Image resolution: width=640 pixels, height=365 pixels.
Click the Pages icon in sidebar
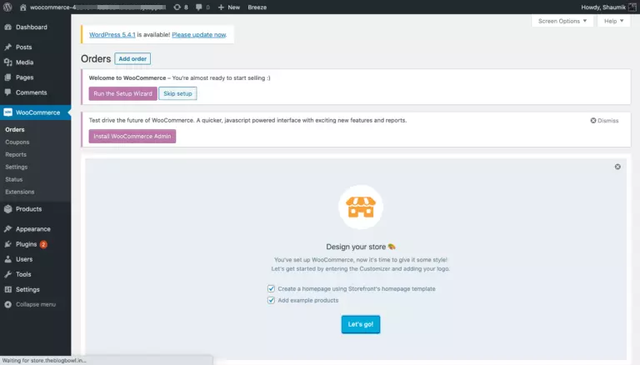(x=8, y=77)
